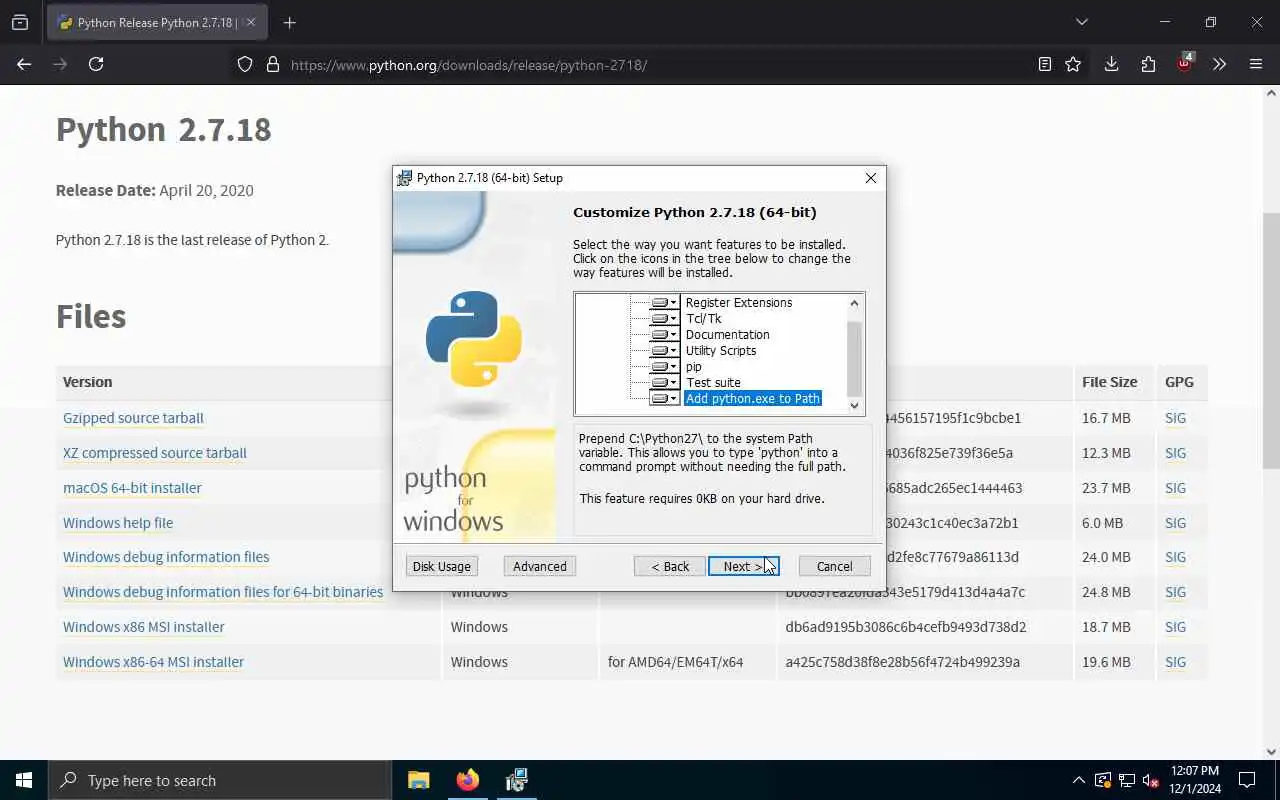
Task: Open Tcl/Tk feature dropdown icon
Action: click(664, 318)
